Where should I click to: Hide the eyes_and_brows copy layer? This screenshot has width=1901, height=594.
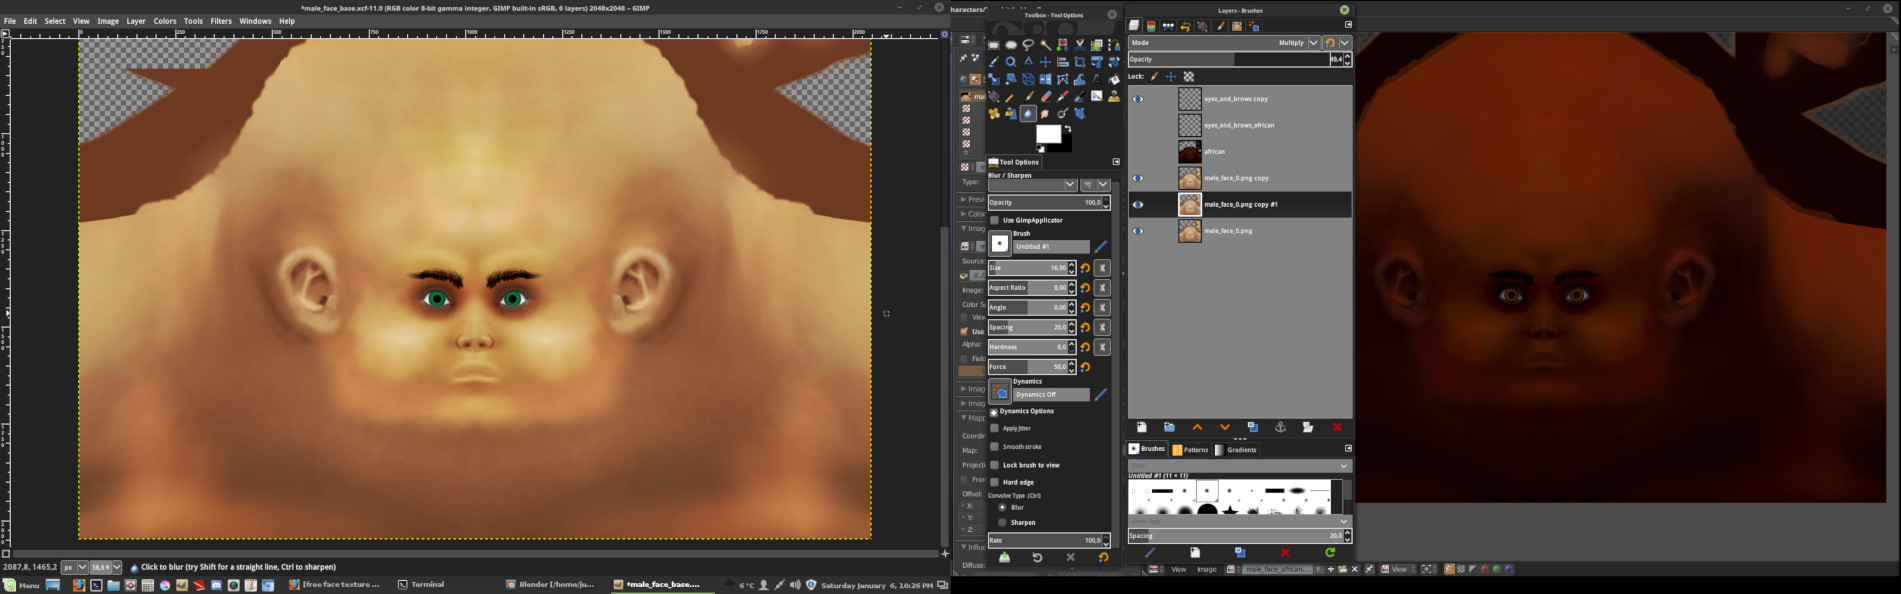coord(1137,99)
